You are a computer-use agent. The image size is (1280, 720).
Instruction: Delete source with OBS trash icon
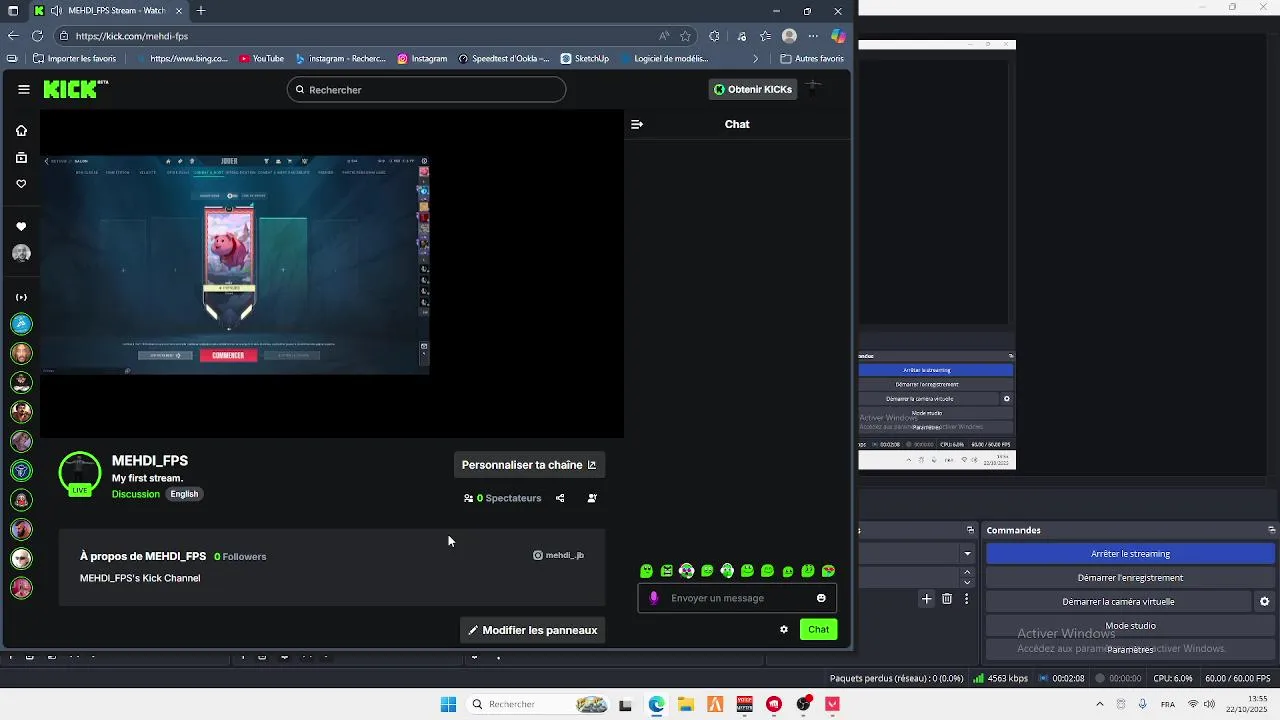point(947,599)
